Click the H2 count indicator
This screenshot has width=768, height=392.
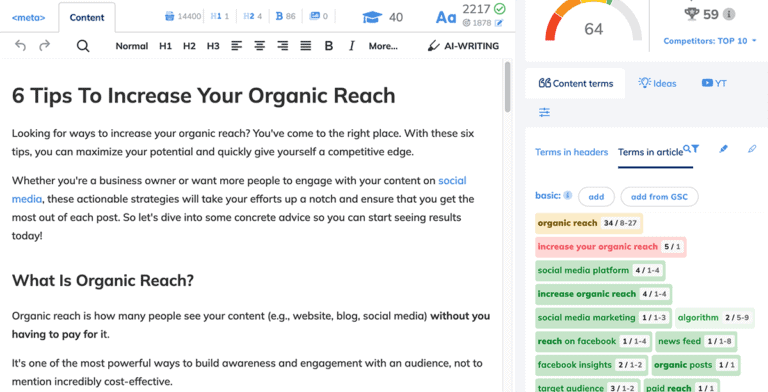(252, 16)
